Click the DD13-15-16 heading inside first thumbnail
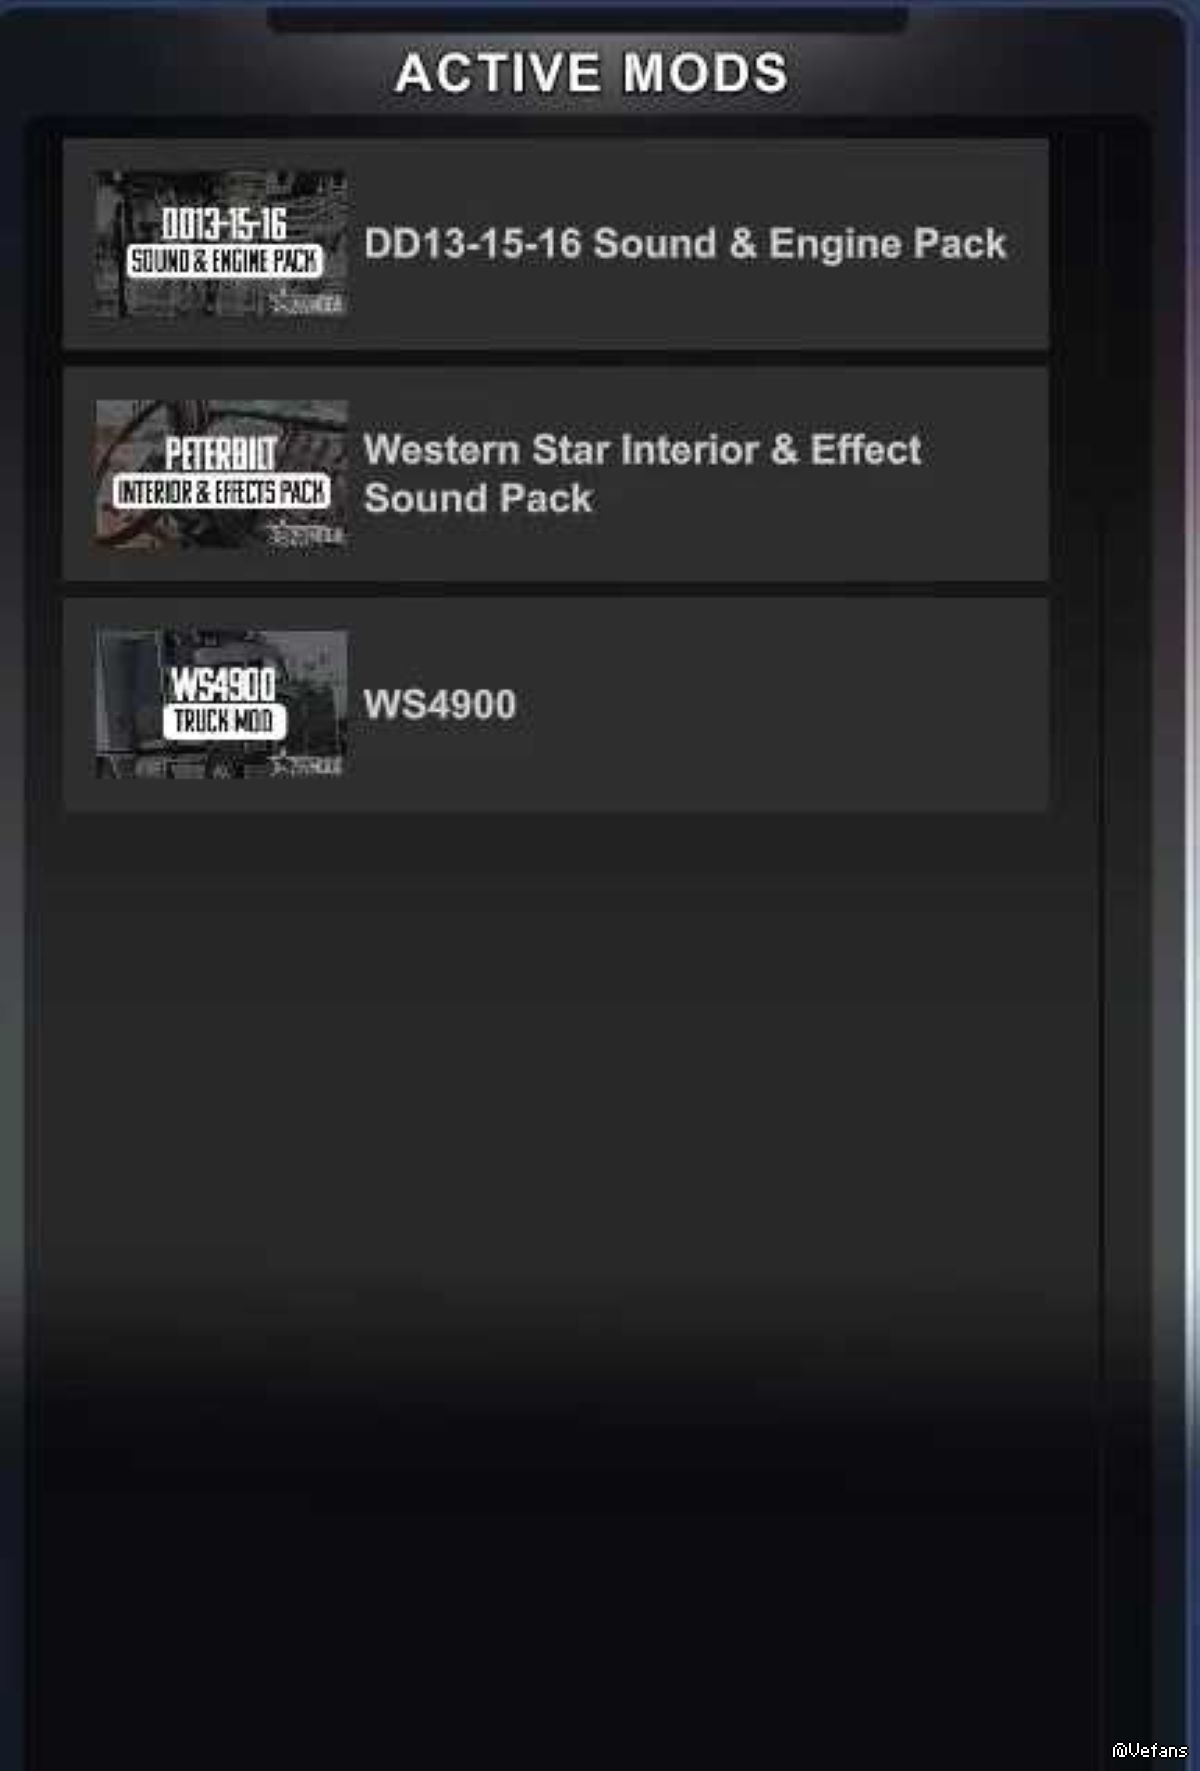1200x1771 pixels. coord(224,223)
